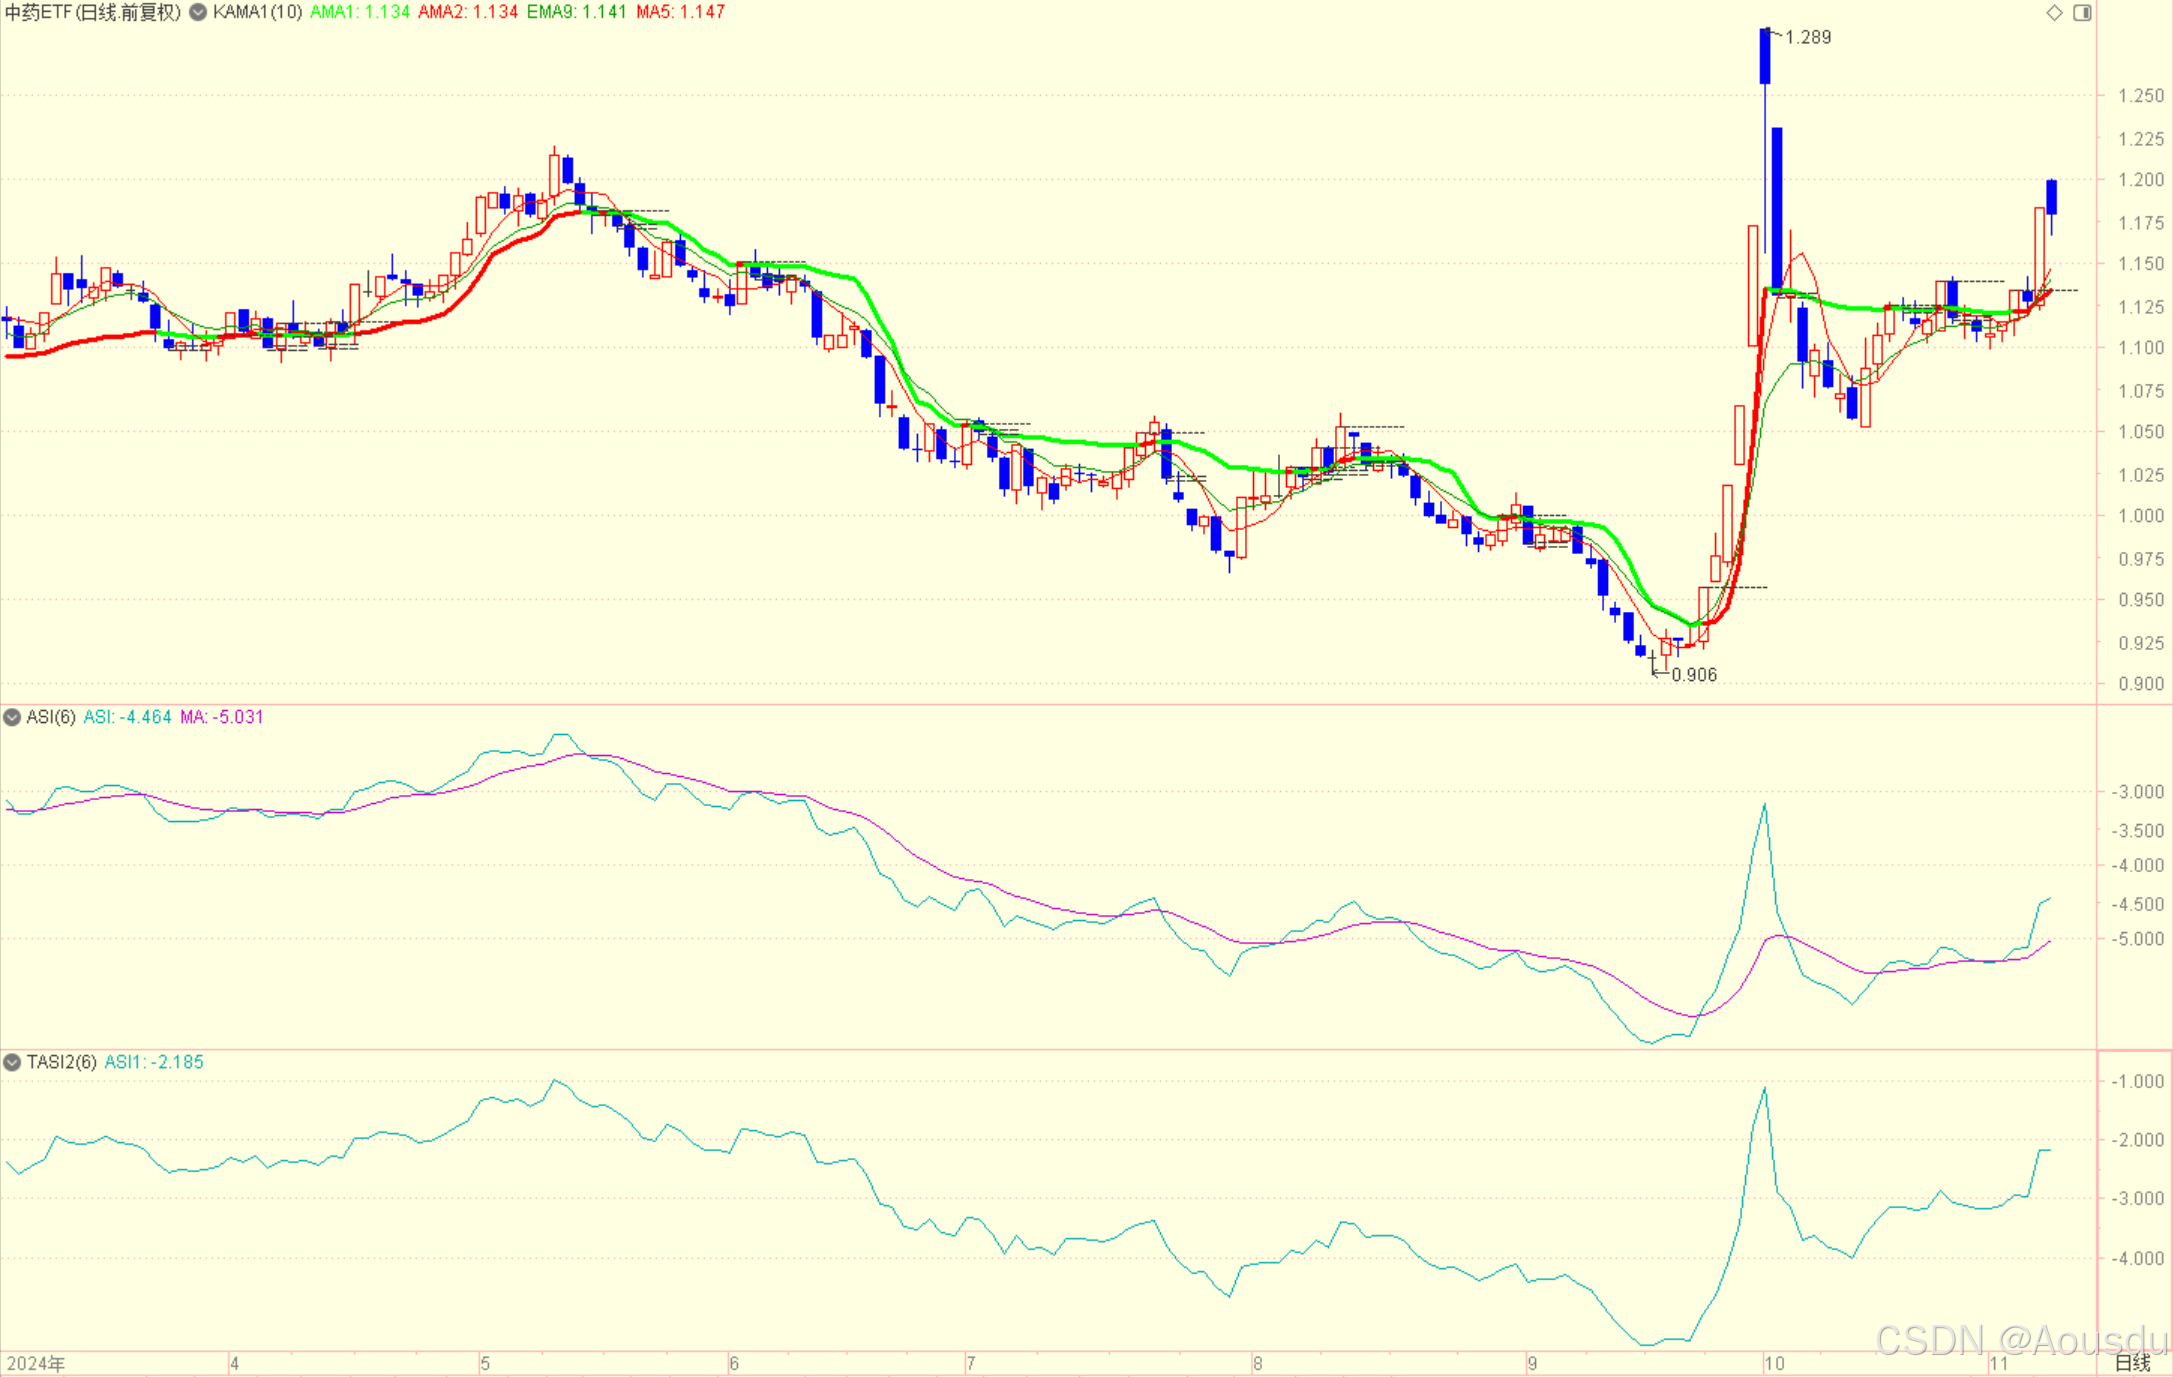This screenshot has width=2173, height=1377.
Task: Click the 1.289 high price annotation
Action: tap(1808, 37)
